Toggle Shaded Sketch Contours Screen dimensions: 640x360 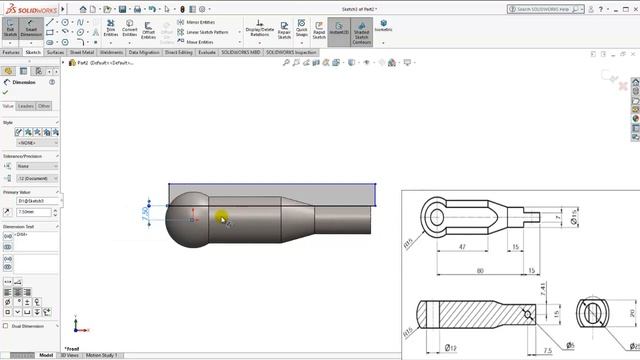(x=362, y=32)
